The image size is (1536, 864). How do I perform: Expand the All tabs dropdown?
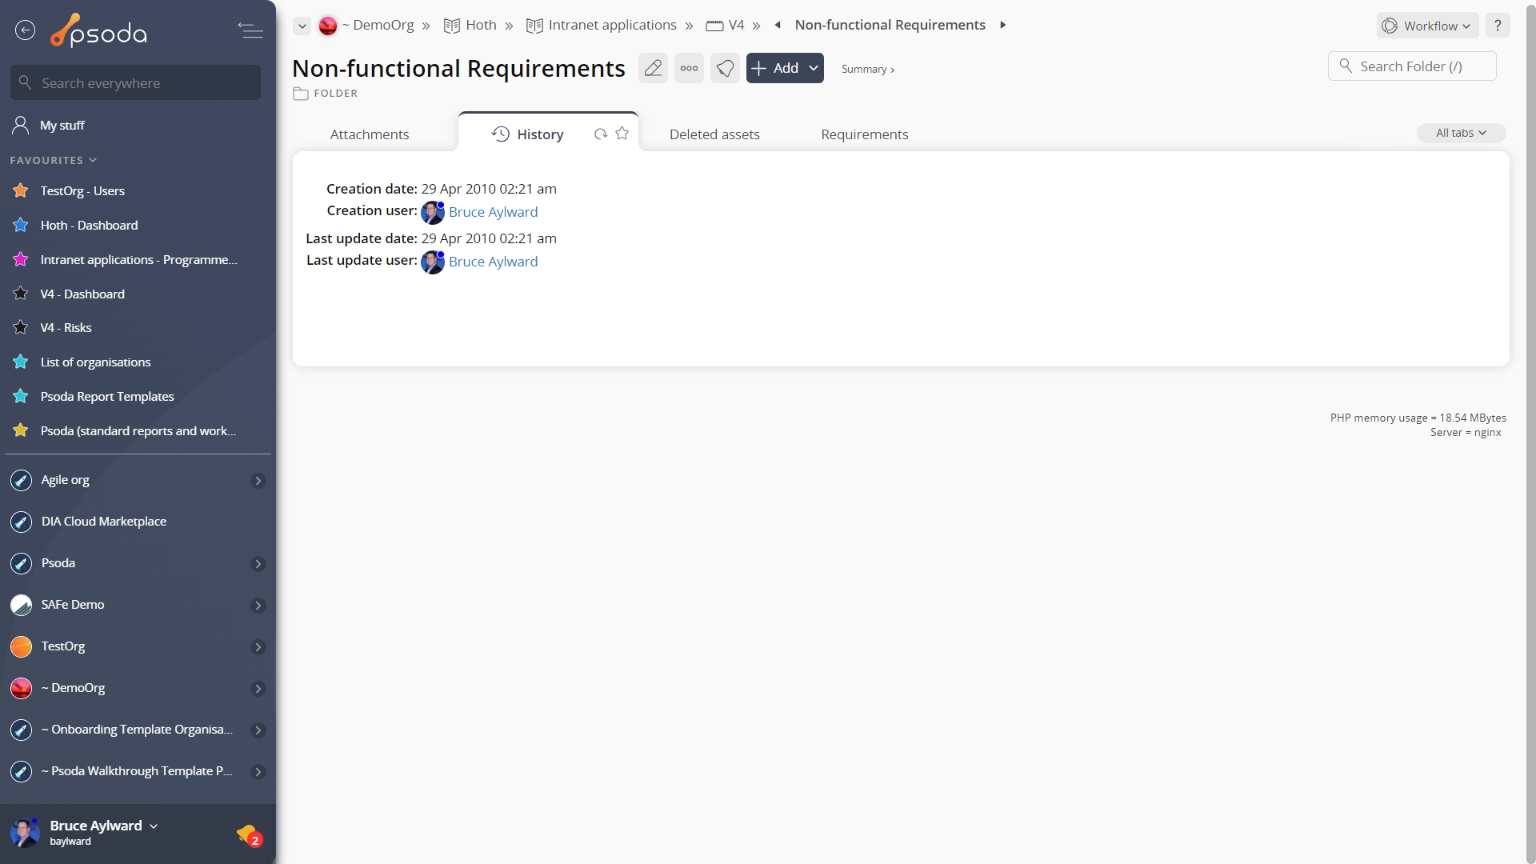coord(1460,133)
